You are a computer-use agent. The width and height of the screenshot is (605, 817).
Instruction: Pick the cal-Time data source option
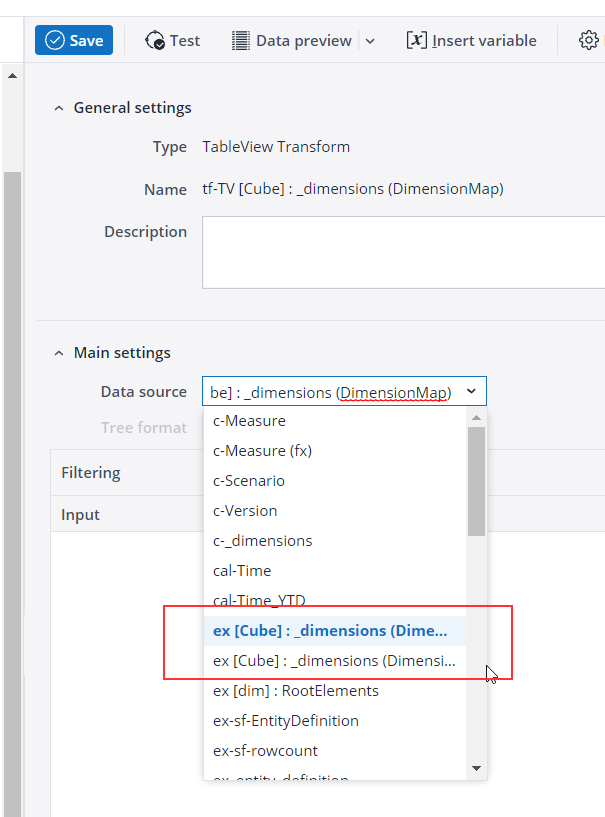pyautogui.click(x=242, y=571)
